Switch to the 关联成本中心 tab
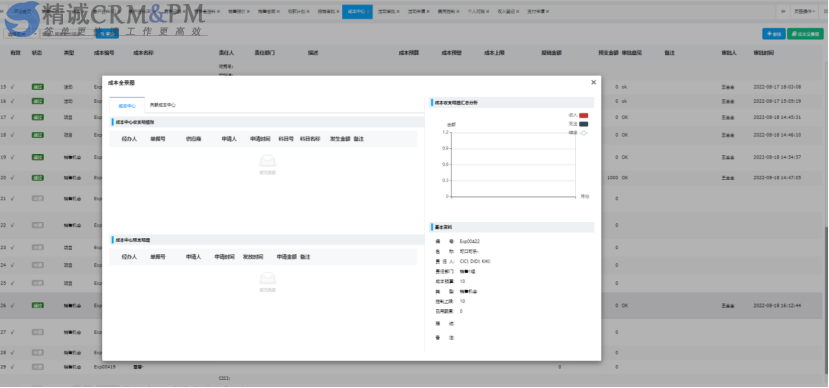The width and height of the screenshot is (829, 388). [x=163, y=105]
